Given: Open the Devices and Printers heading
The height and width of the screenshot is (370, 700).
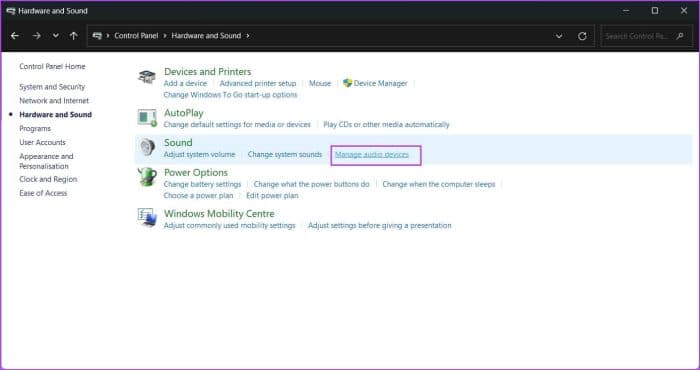Looking at the screenshot, I should [x=208, y=71].
